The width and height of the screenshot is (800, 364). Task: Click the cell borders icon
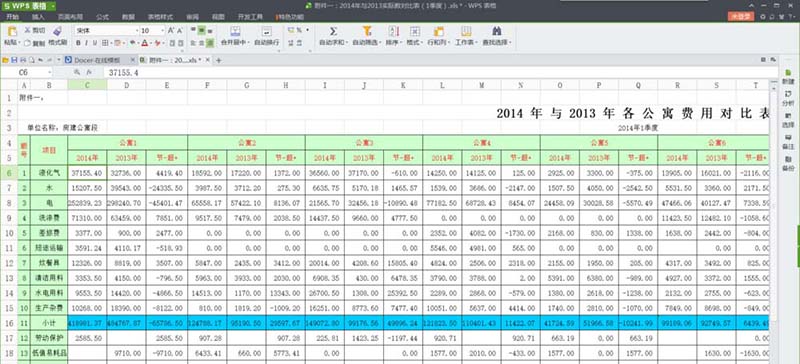(x=105, y=43)
